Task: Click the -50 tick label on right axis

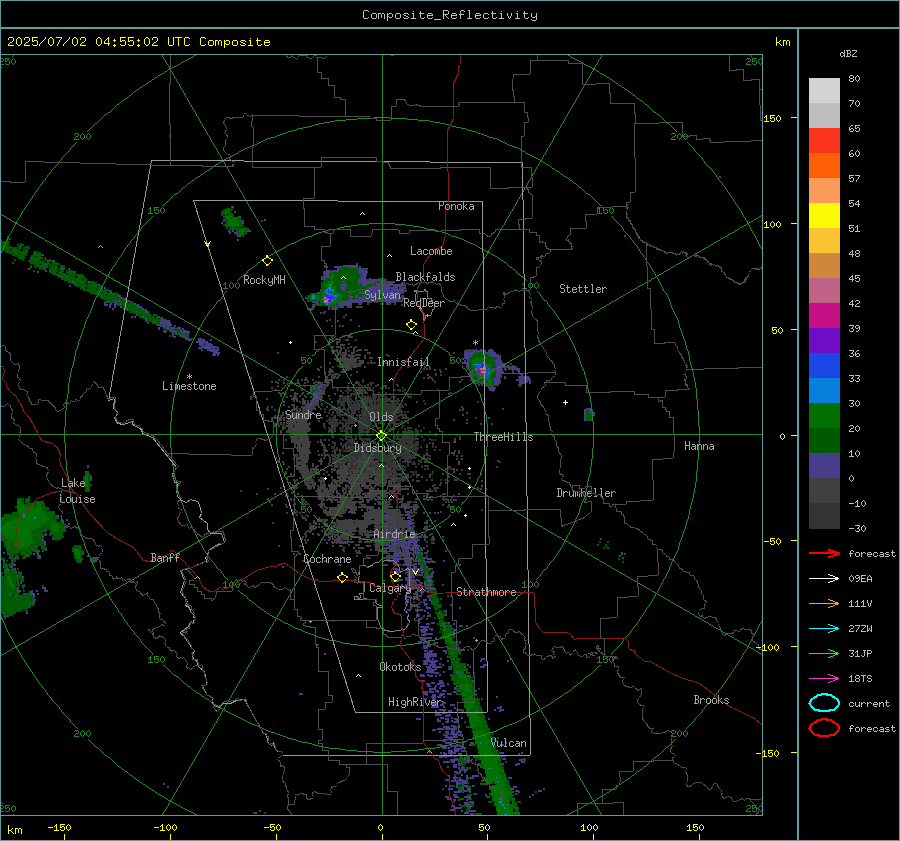Action: tap(772, 541)
